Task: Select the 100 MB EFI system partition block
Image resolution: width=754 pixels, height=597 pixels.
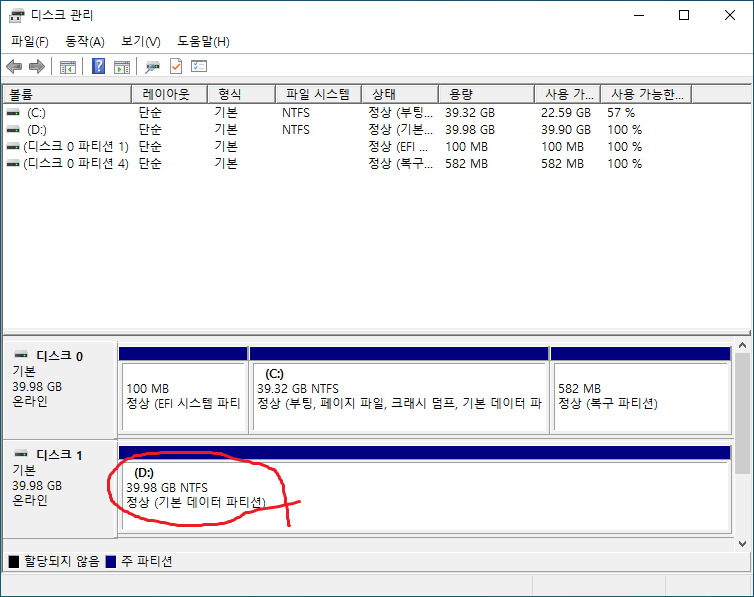Action: [183, 390]
